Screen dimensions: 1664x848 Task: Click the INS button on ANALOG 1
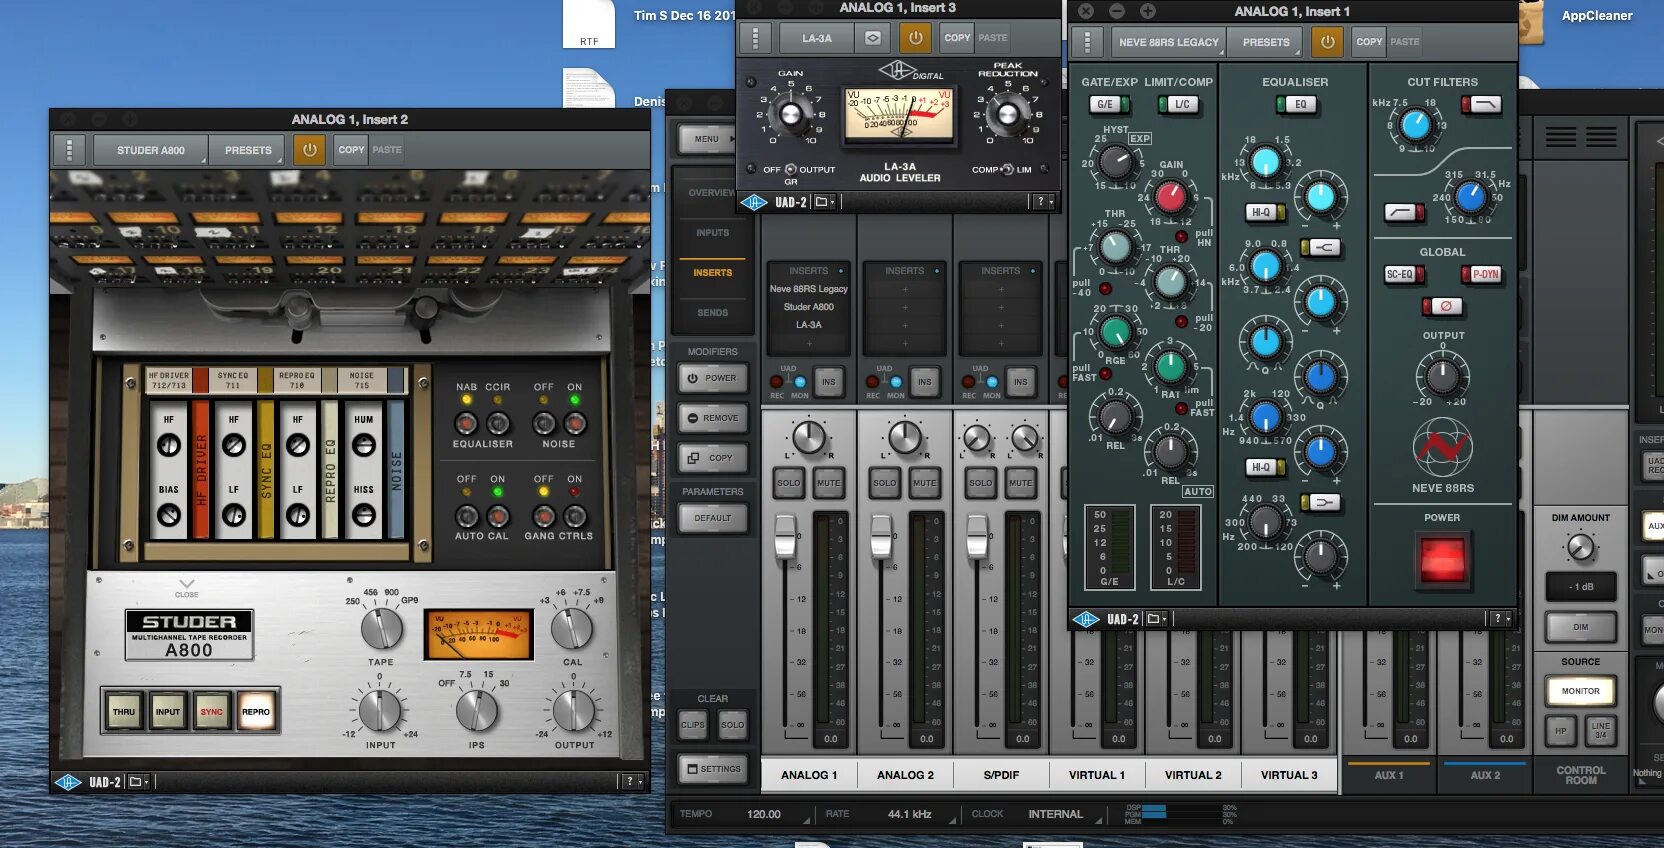(x=829, y=382)
